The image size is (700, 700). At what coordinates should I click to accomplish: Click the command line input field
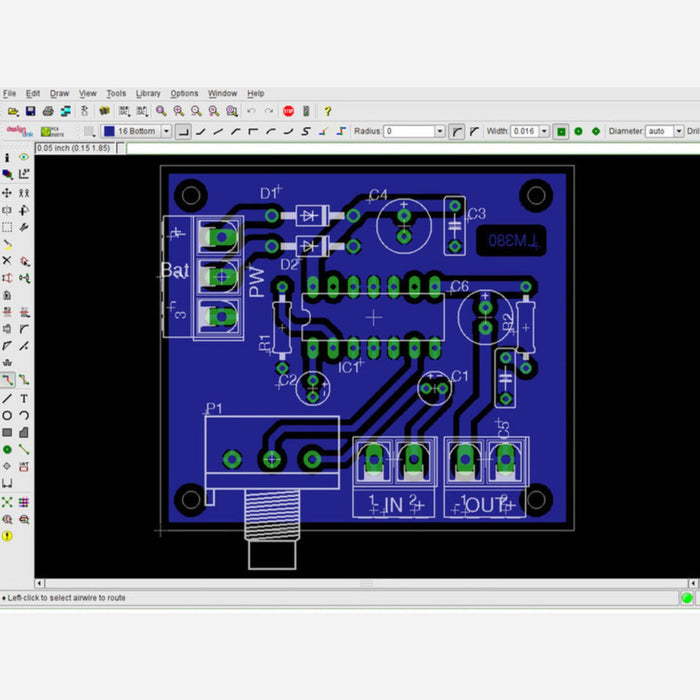400,148
